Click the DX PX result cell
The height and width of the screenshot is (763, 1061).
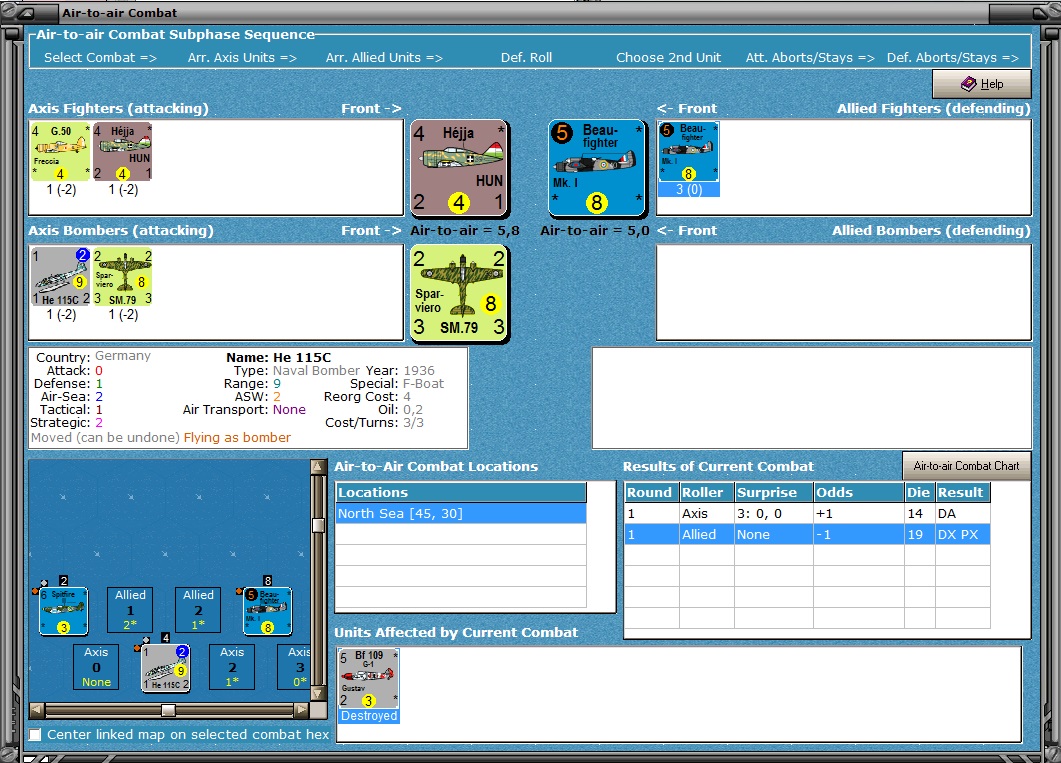tap(963, 534)
